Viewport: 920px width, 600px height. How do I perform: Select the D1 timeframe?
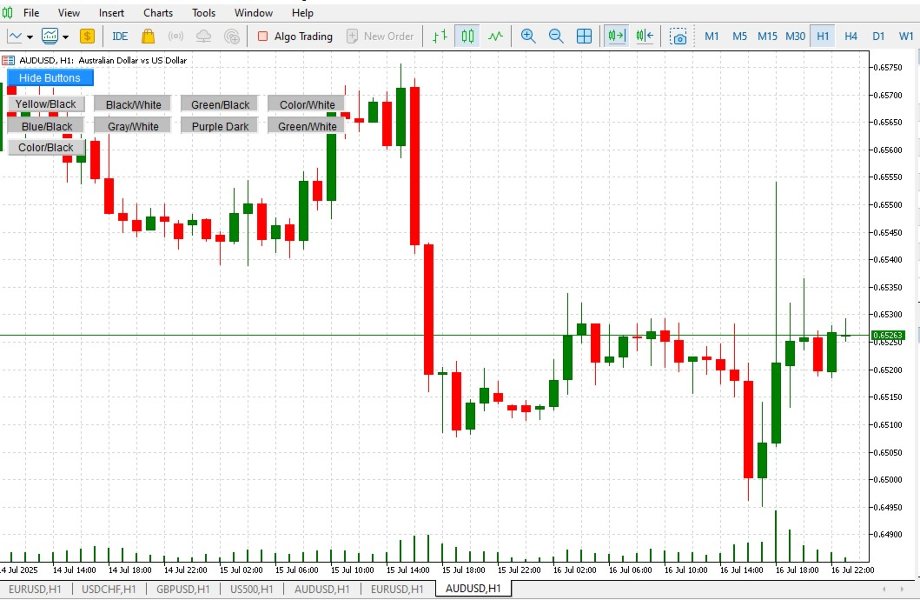point(878,36)
